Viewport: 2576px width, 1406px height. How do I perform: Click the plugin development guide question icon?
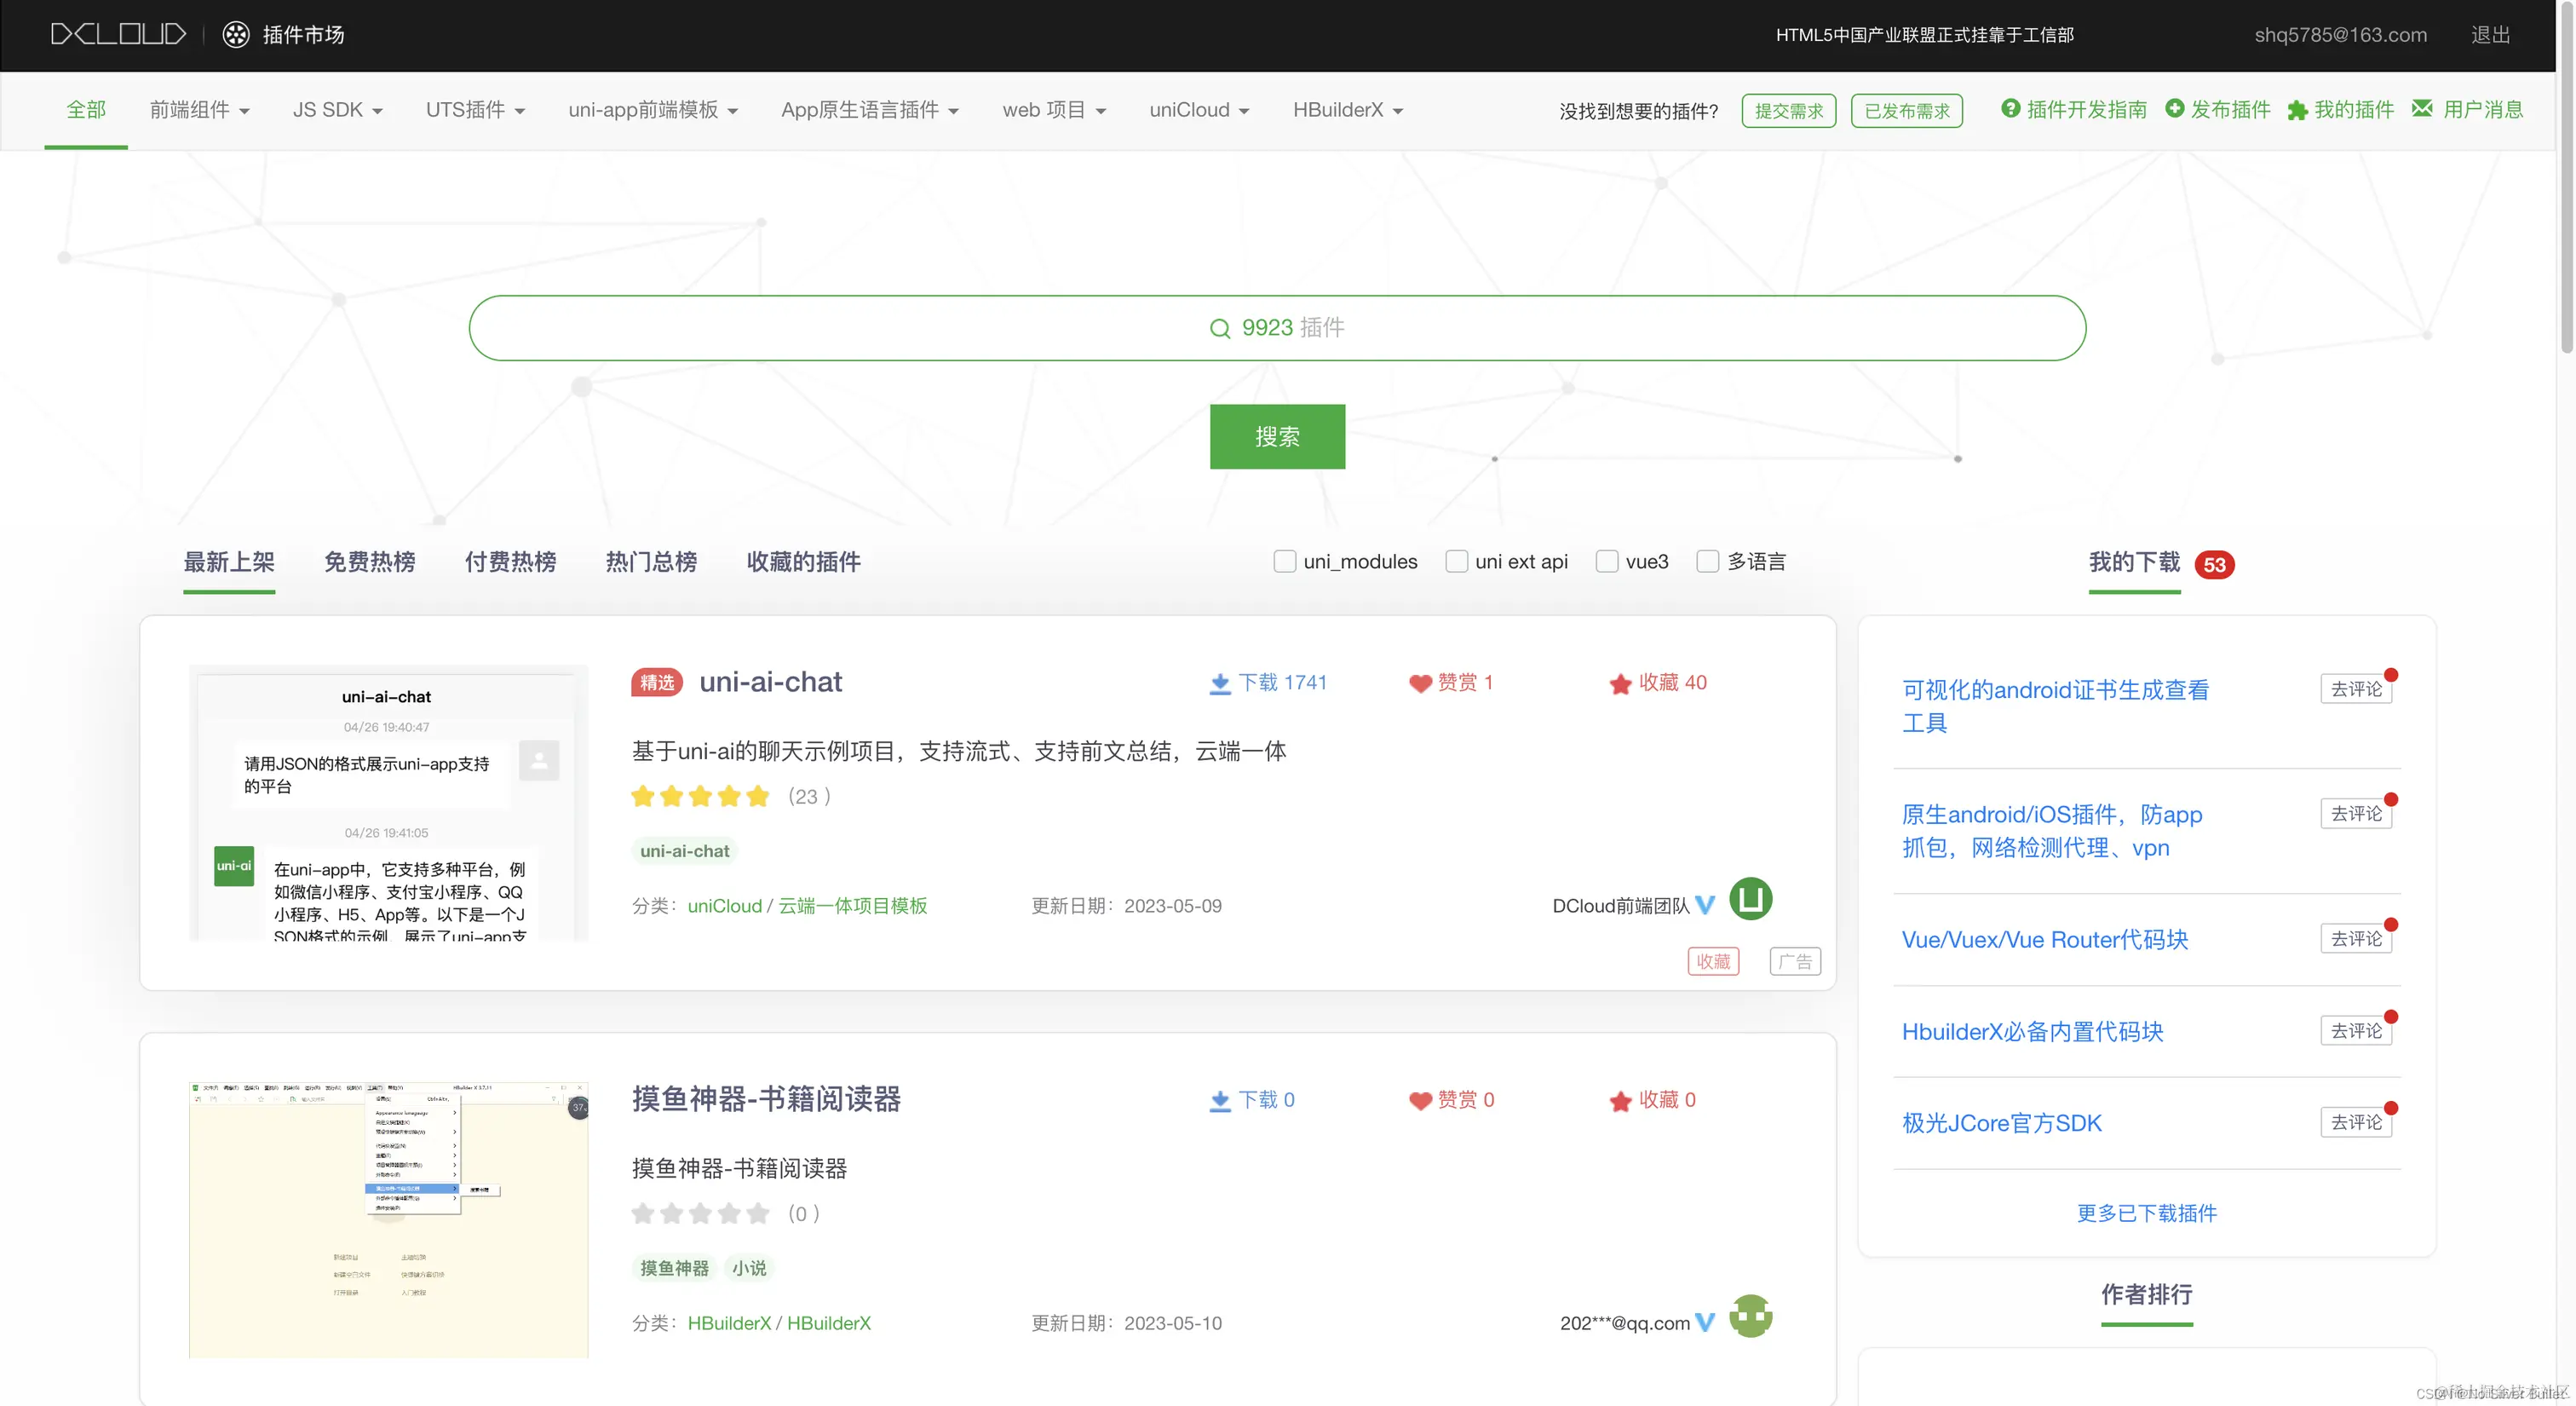pos(2010,108)
